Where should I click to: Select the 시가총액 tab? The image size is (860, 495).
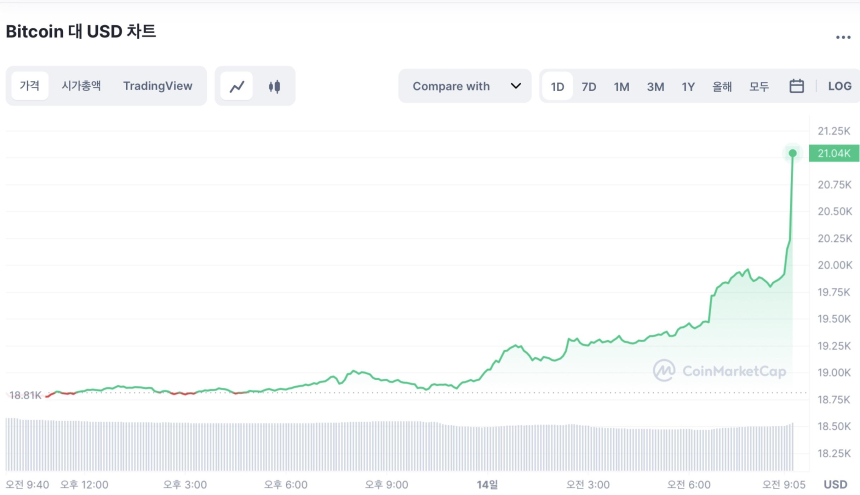(81, 86)
